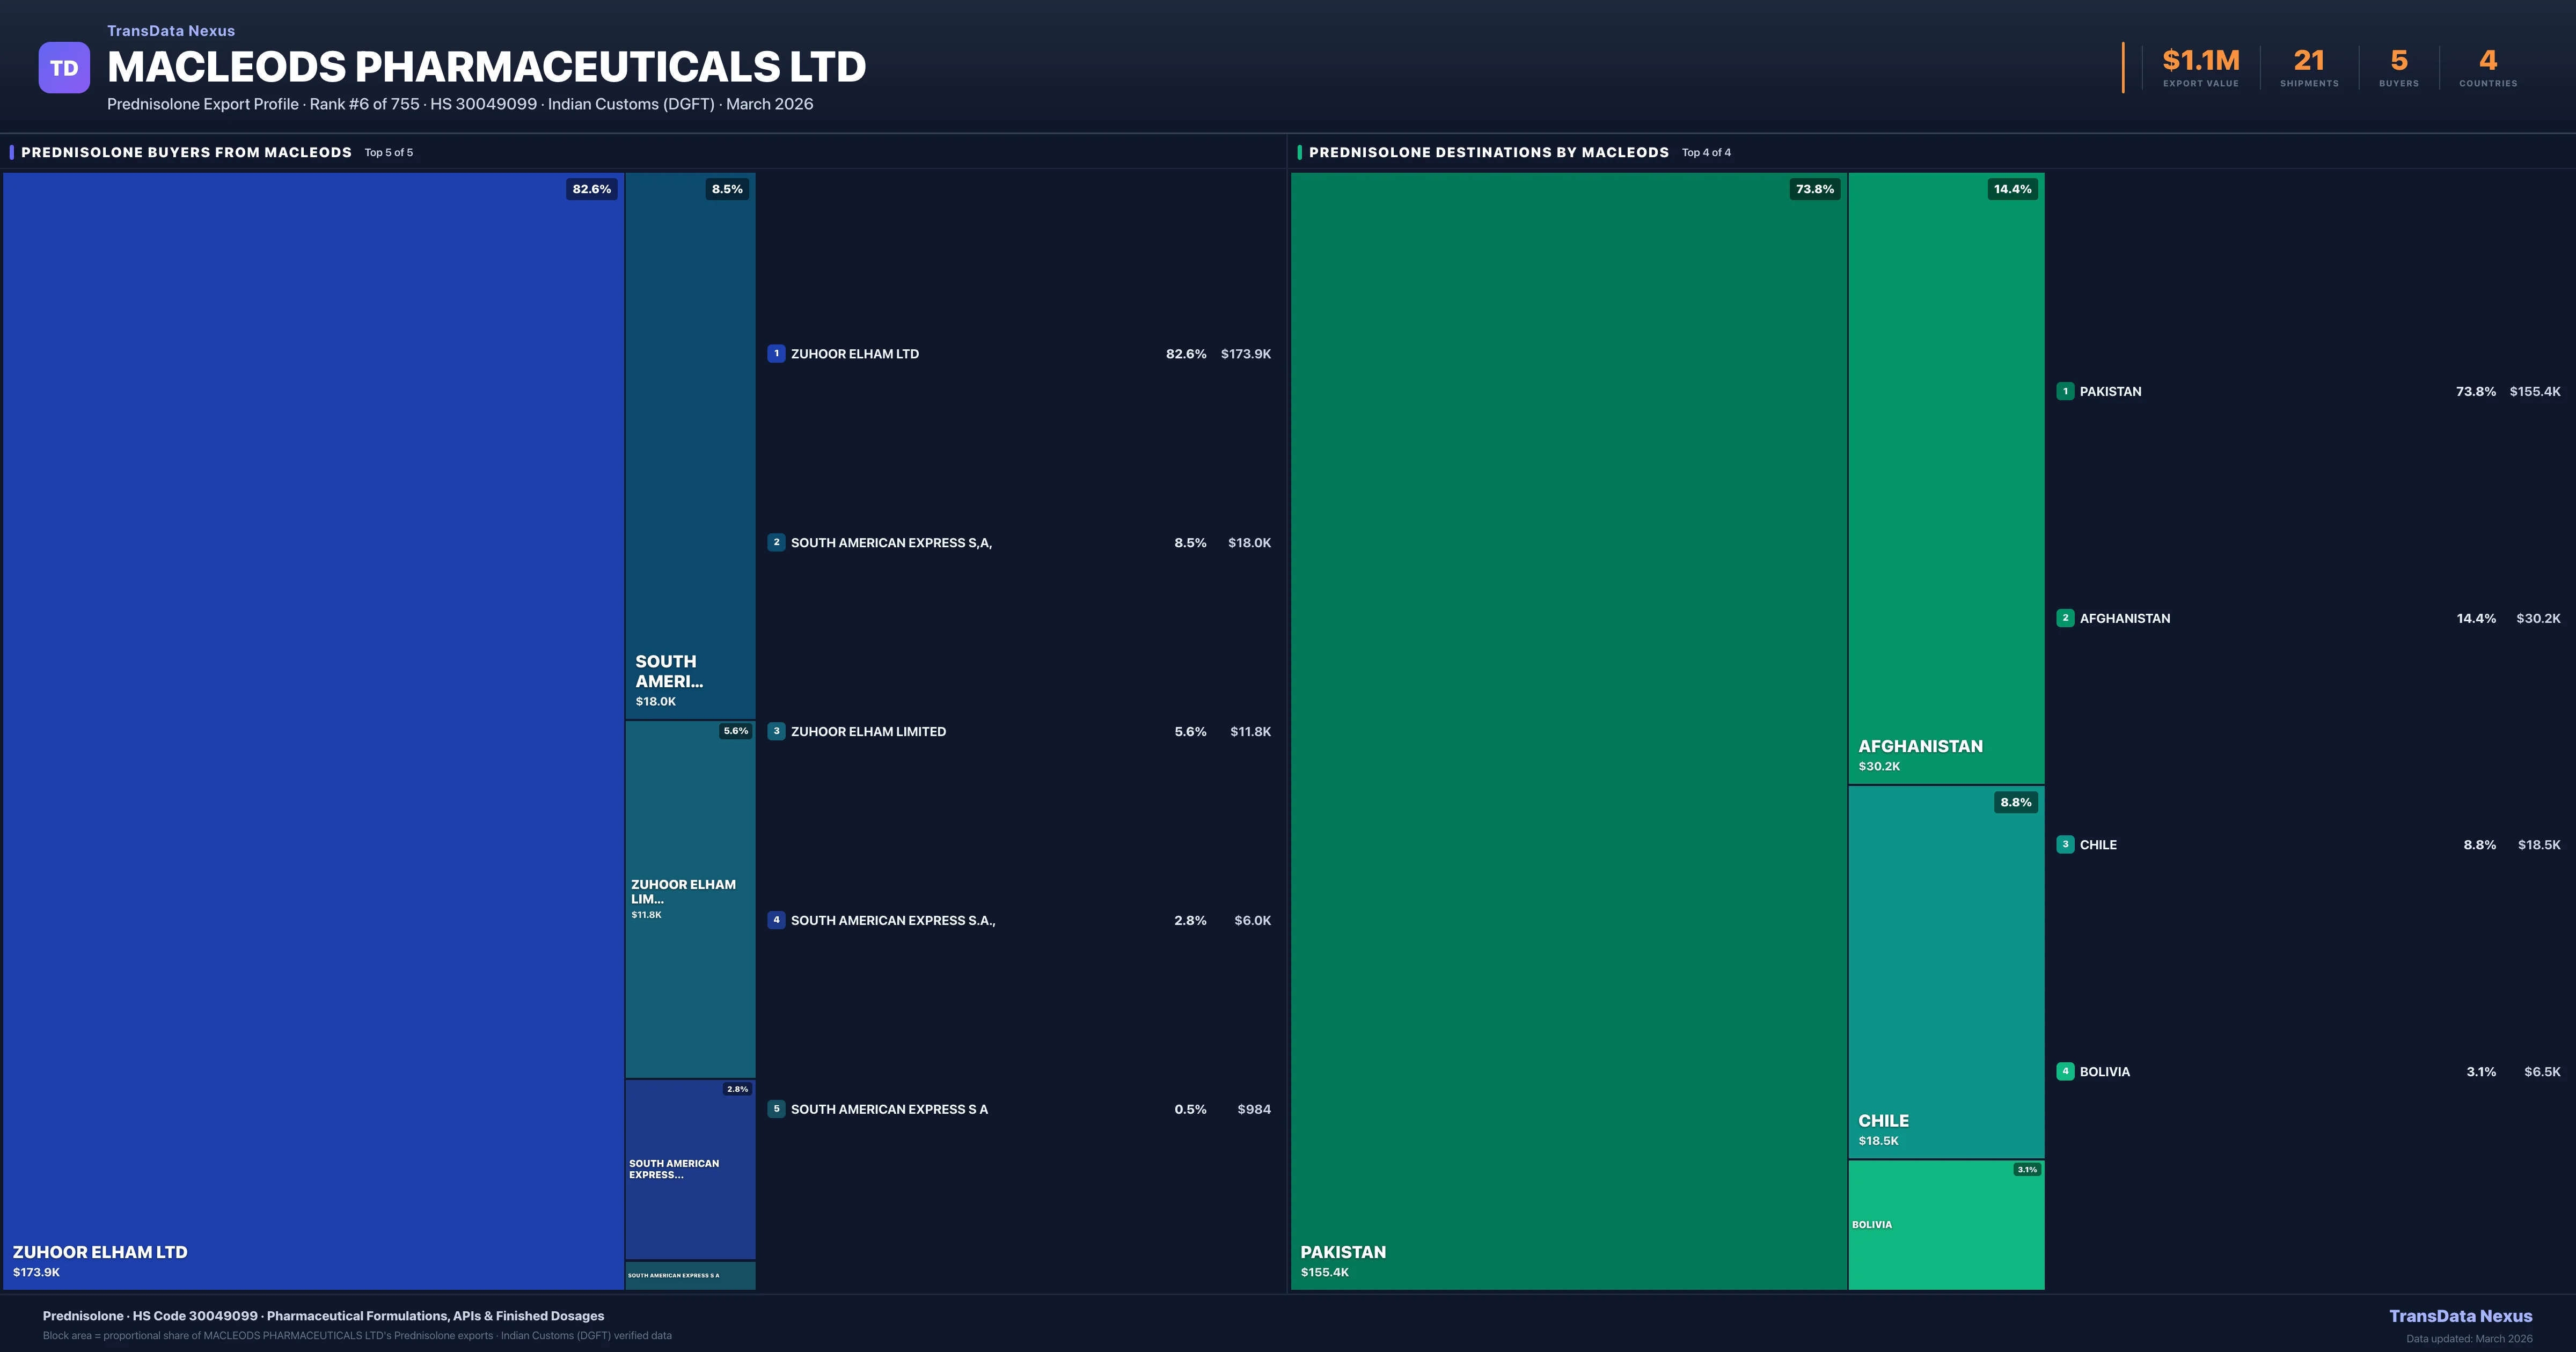Select the large ZUHOOR ELHAM LTD treemap block
Viewport: 2576px width, 1352px height.
click(x=313, y=730)
